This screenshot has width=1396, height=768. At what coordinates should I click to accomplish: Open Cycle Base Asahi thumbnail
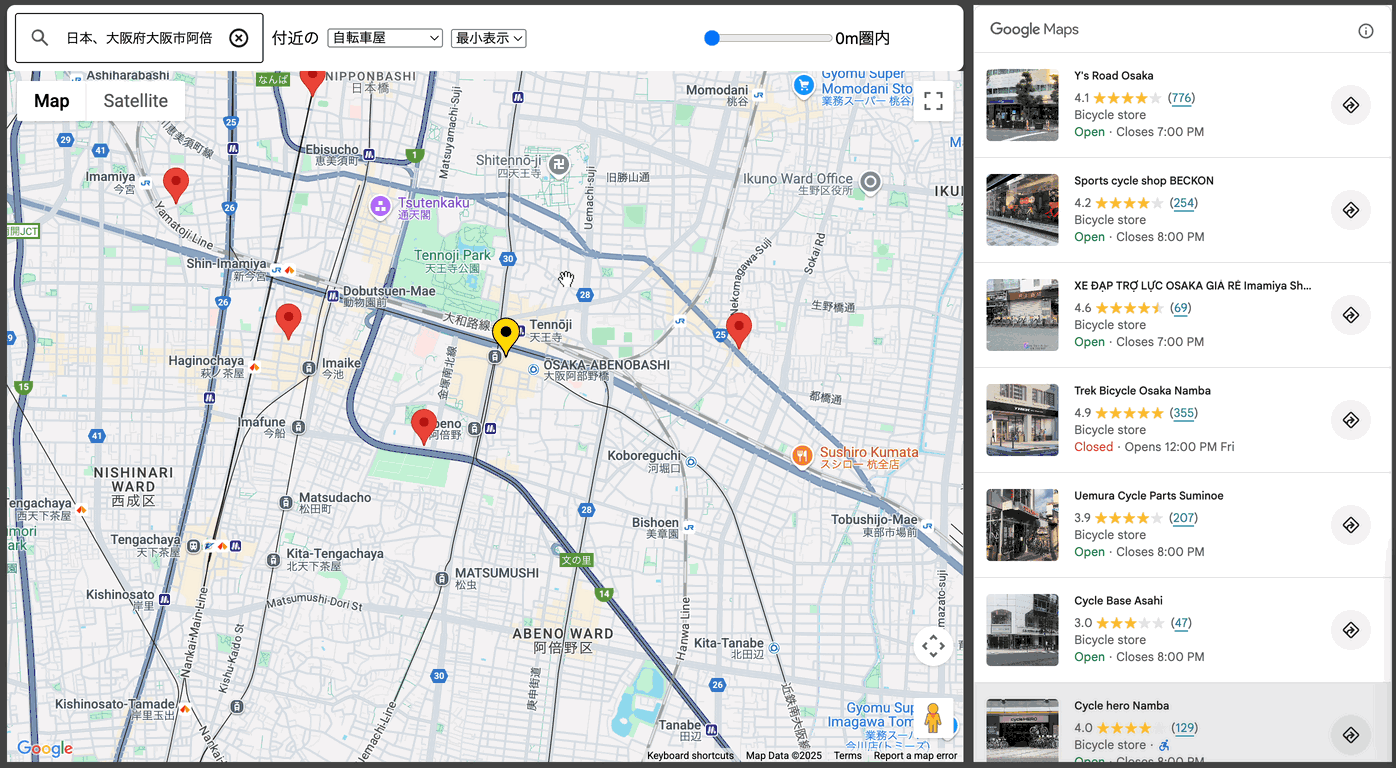1022,630
